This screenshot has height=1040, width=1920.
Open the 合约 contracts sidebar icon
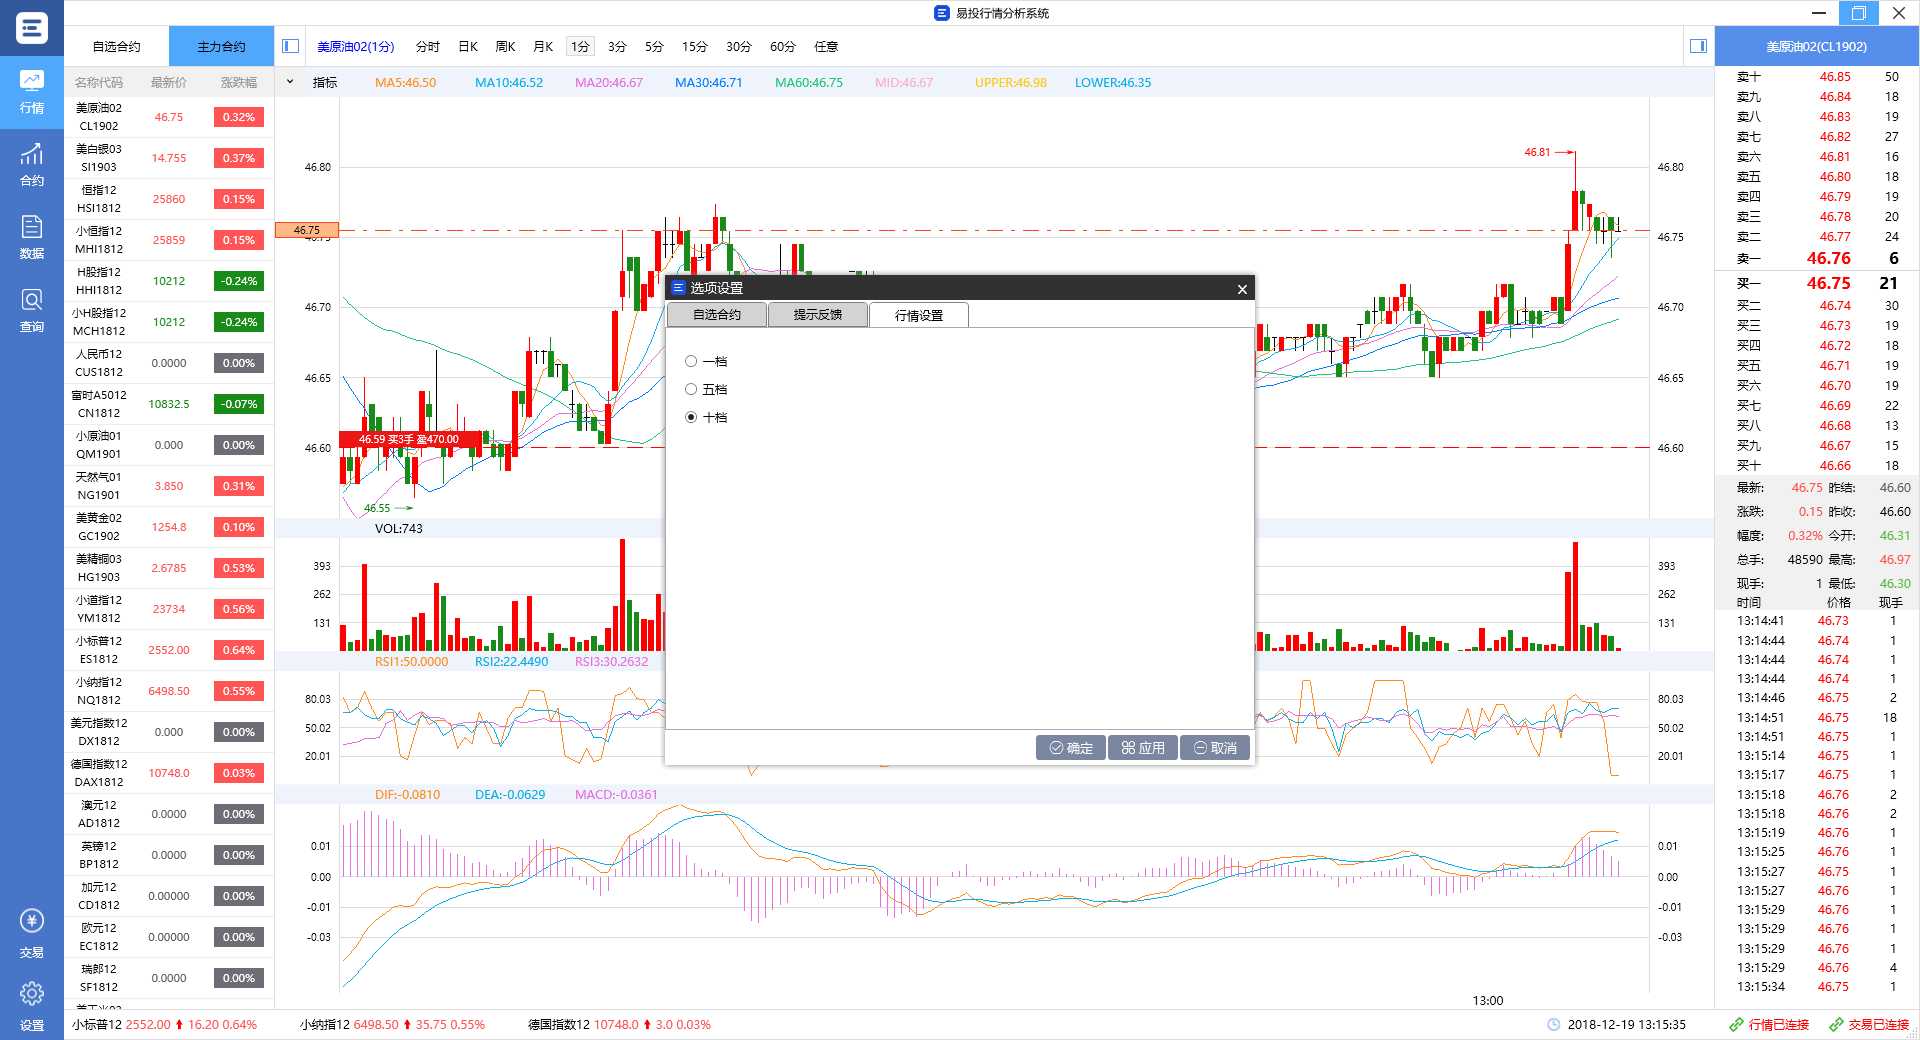tap(32, 165)
